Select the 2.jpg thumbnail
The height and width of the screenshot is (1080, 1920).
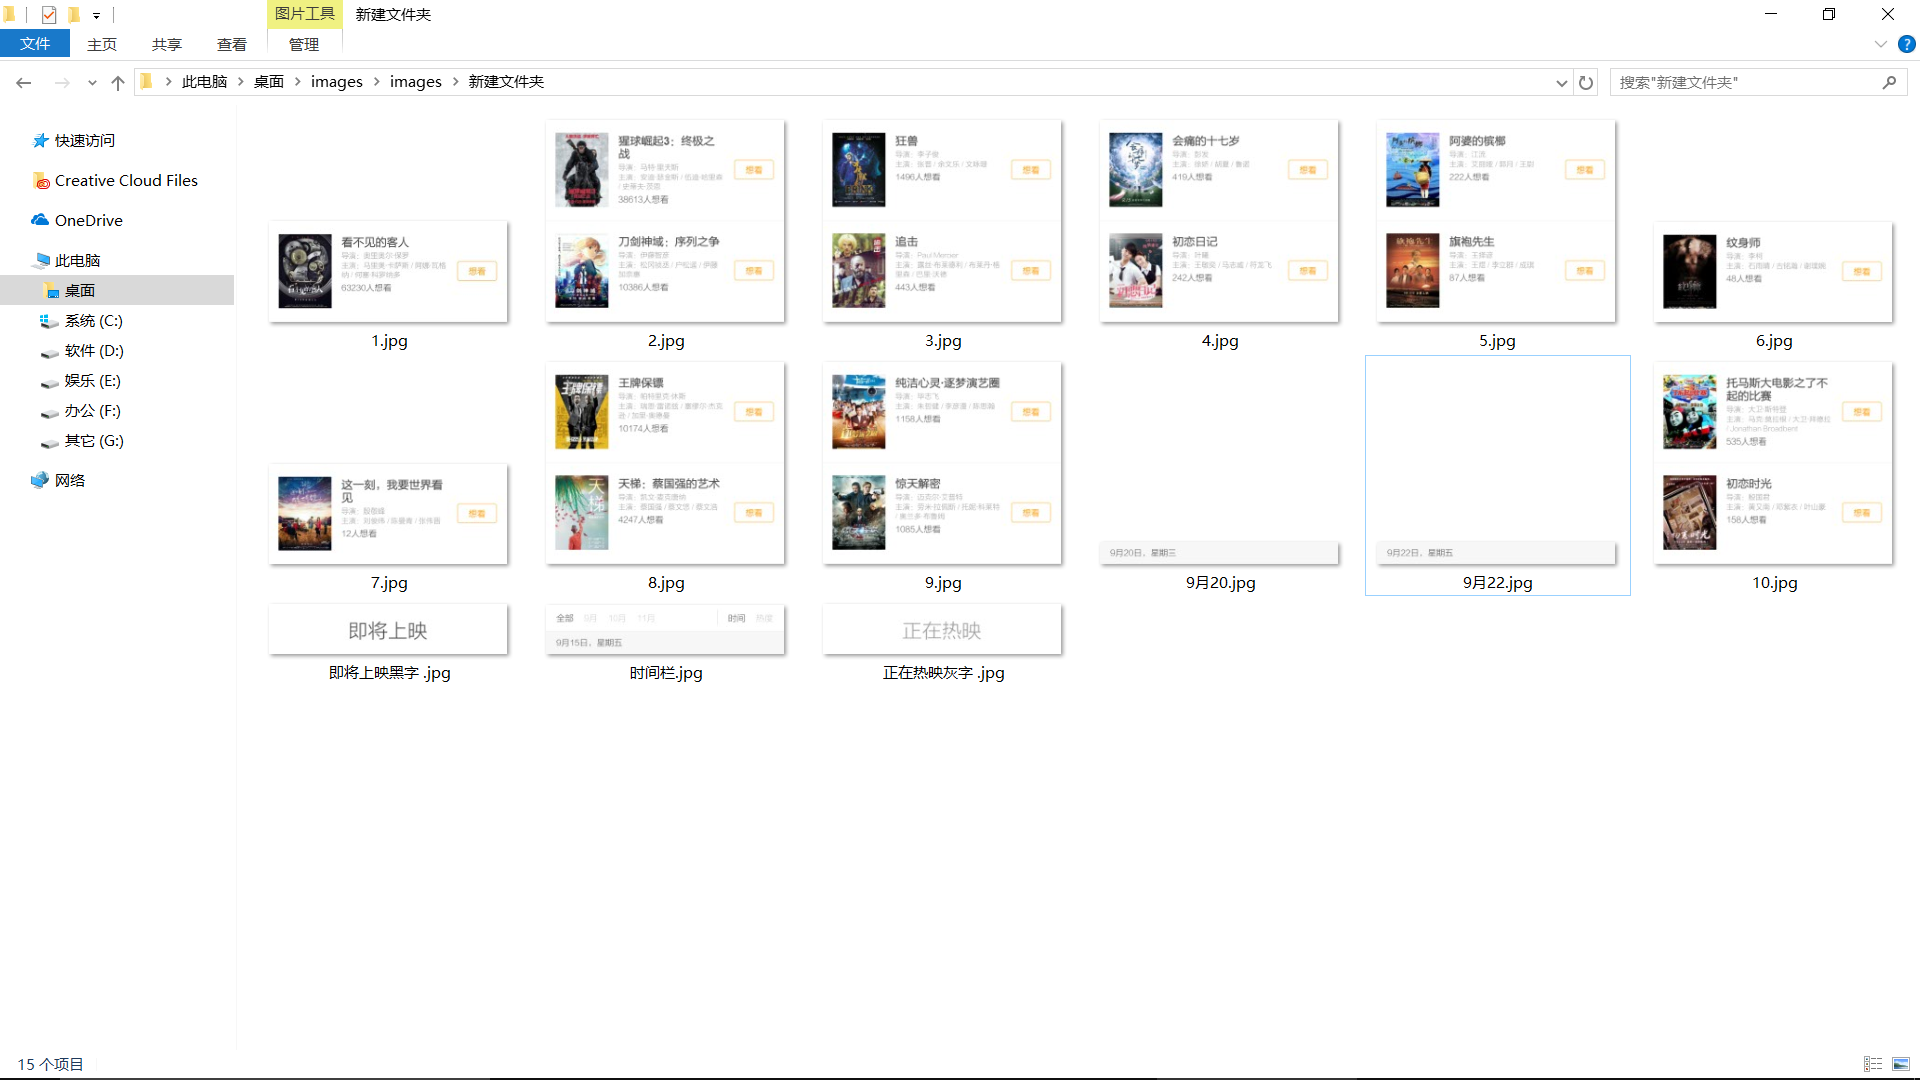click(x=665, y=221)
